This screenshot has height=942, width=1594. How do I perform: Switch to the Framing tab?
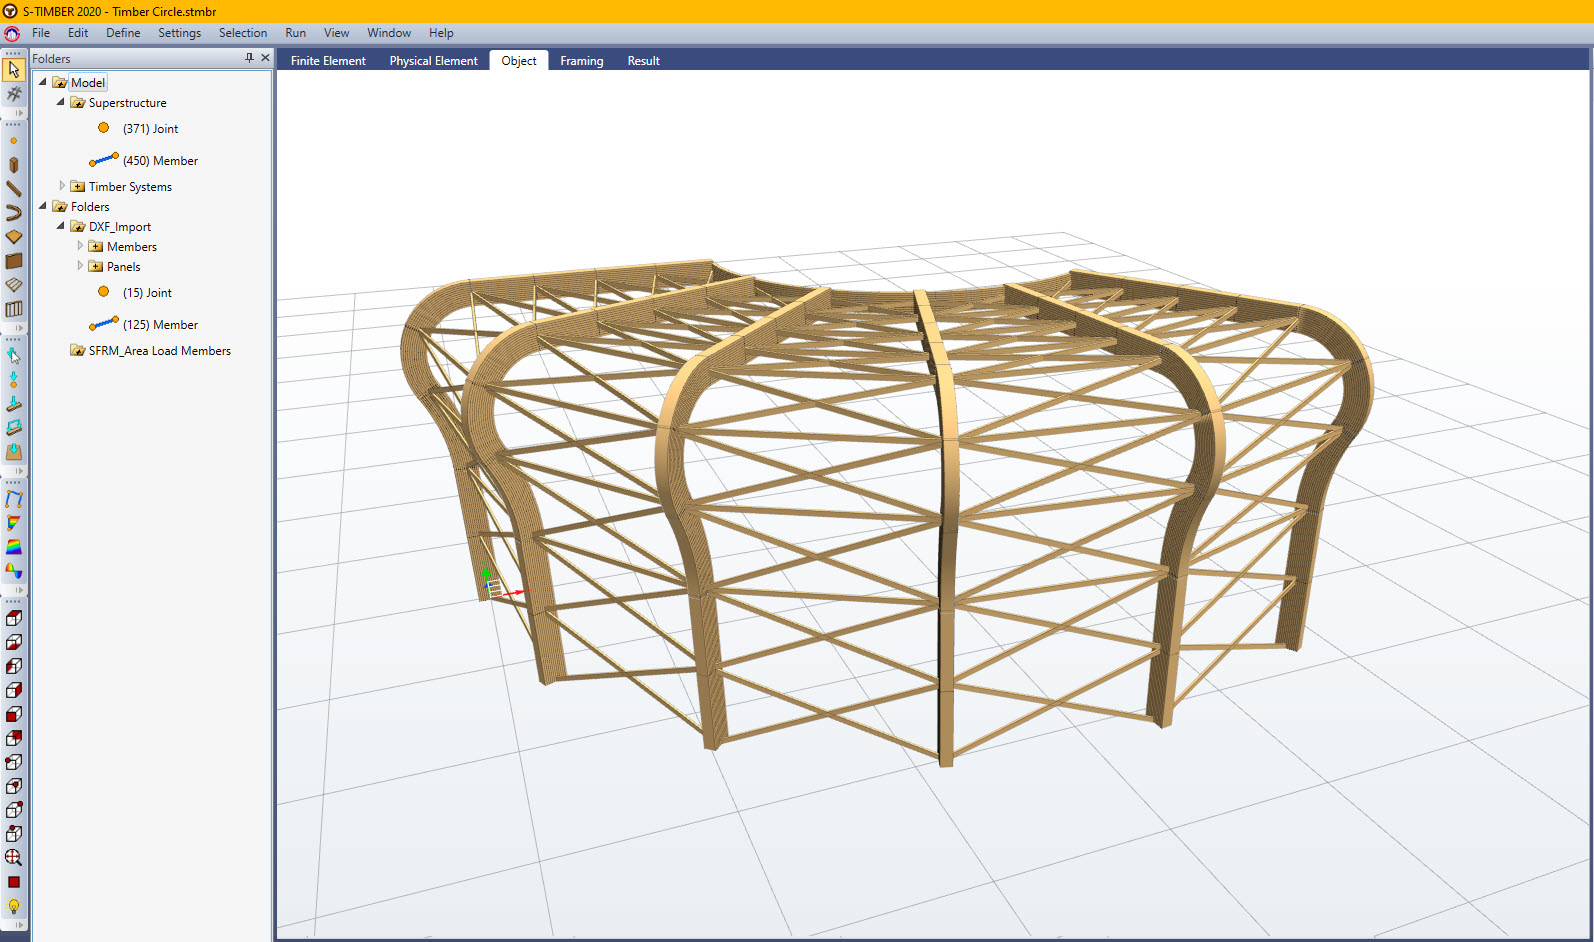coord(581,61)
